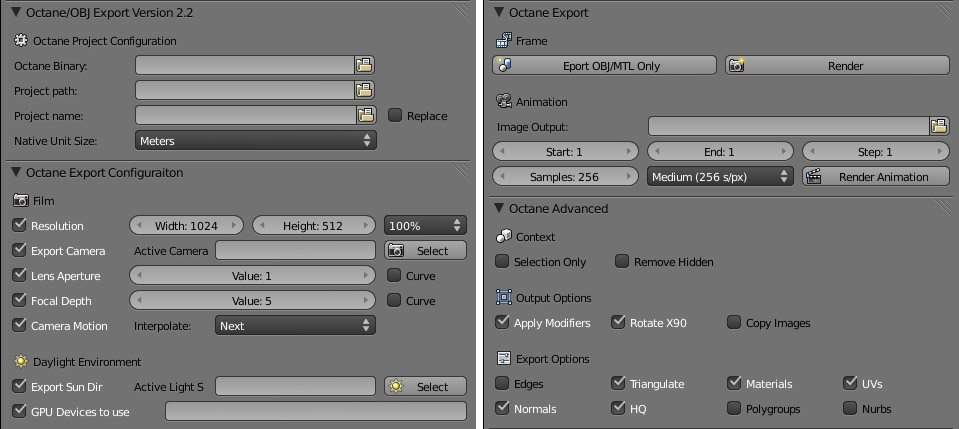Image resolution: width=959 pixels, height=429 pixels.
Task: Click Export OBJ/MTL Only button
Action: pos(604,65)
